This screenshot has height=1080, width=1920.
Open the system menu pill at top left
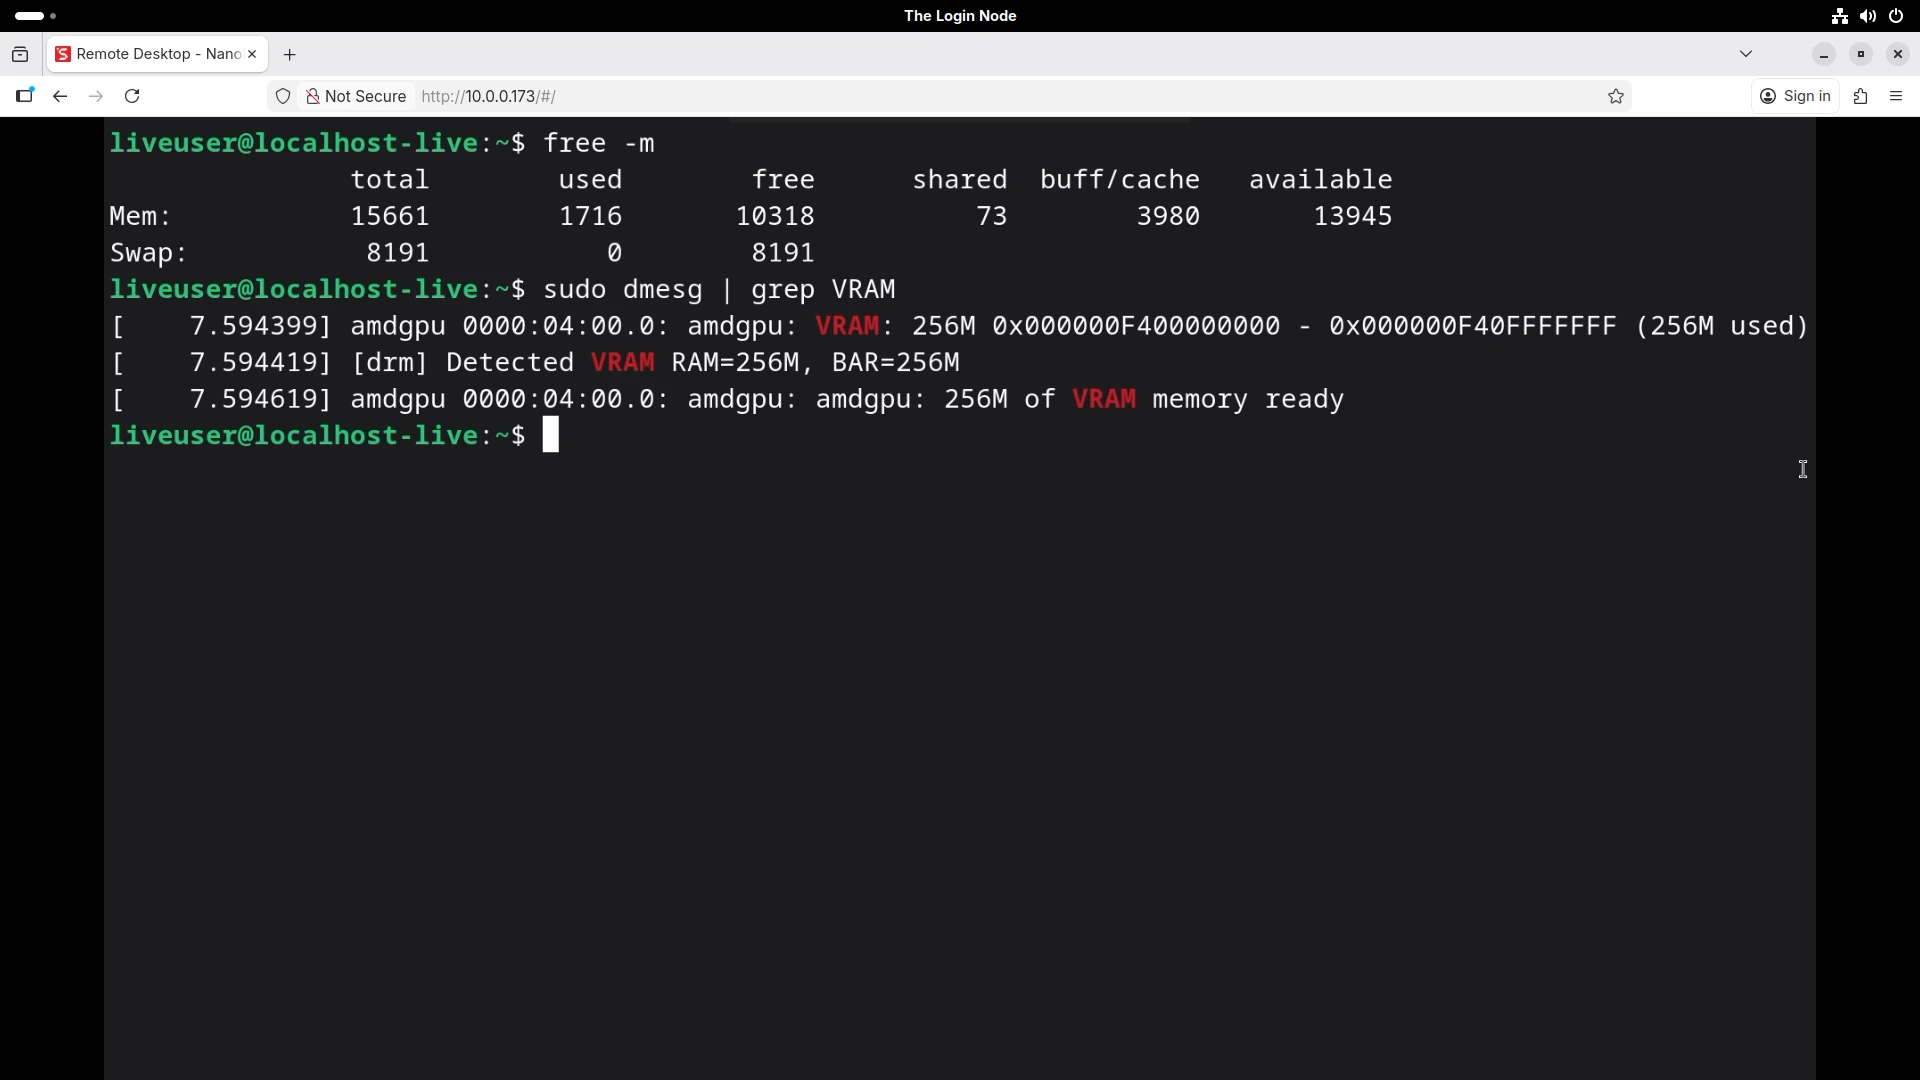(30, 15)
